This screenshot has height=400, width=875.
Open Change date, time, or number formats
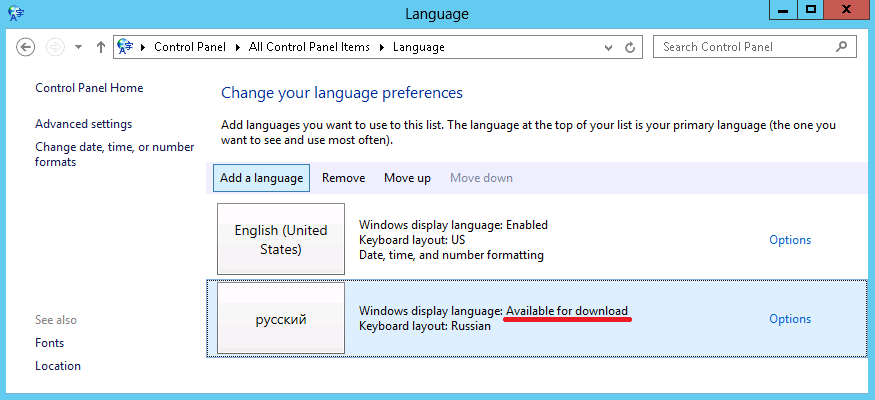point(114,154)
